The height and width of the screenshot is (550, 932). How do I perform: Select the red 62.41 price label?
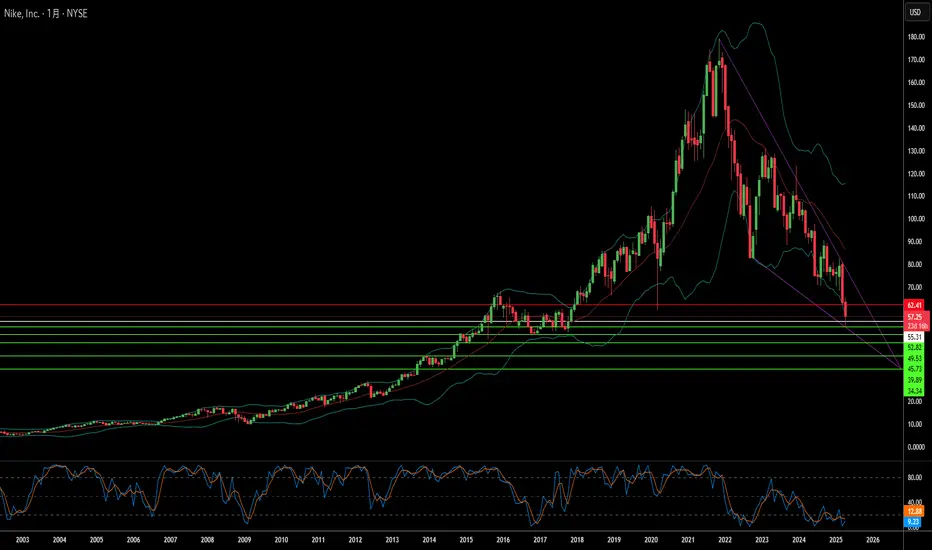coord(915,305)
